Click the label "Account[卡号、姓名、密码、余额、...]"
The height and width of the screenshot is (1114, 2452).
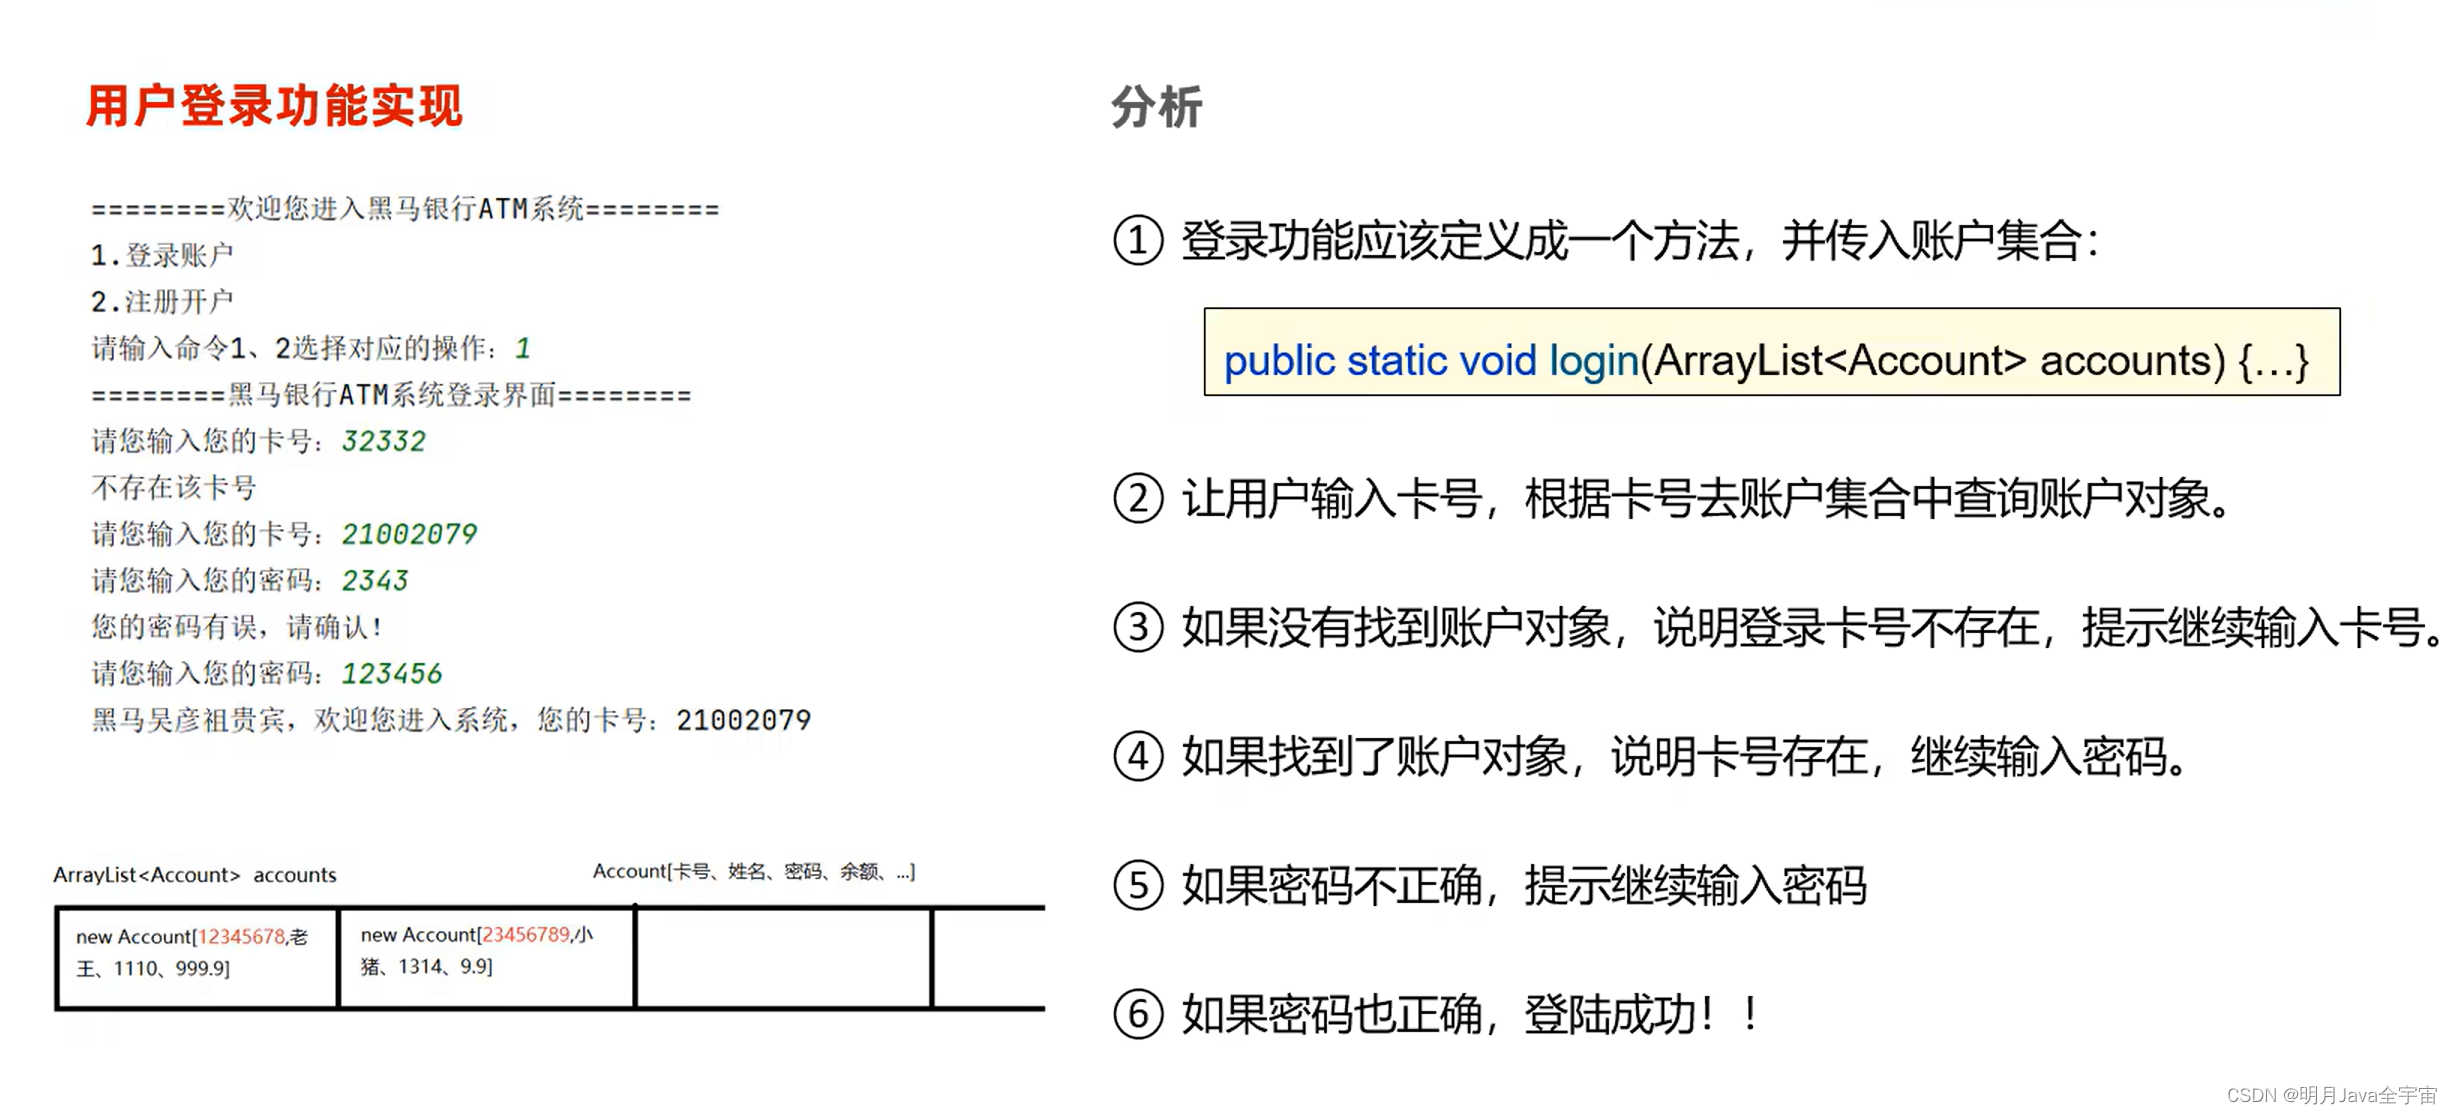[x=754, y=871]
